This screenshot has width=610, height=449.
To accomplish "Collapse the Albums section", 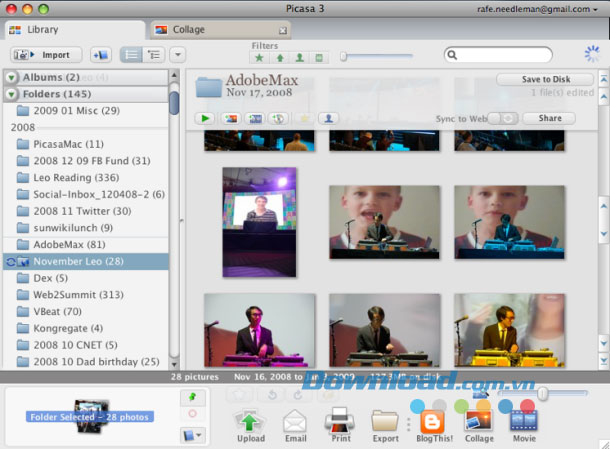I will point(10,77).
